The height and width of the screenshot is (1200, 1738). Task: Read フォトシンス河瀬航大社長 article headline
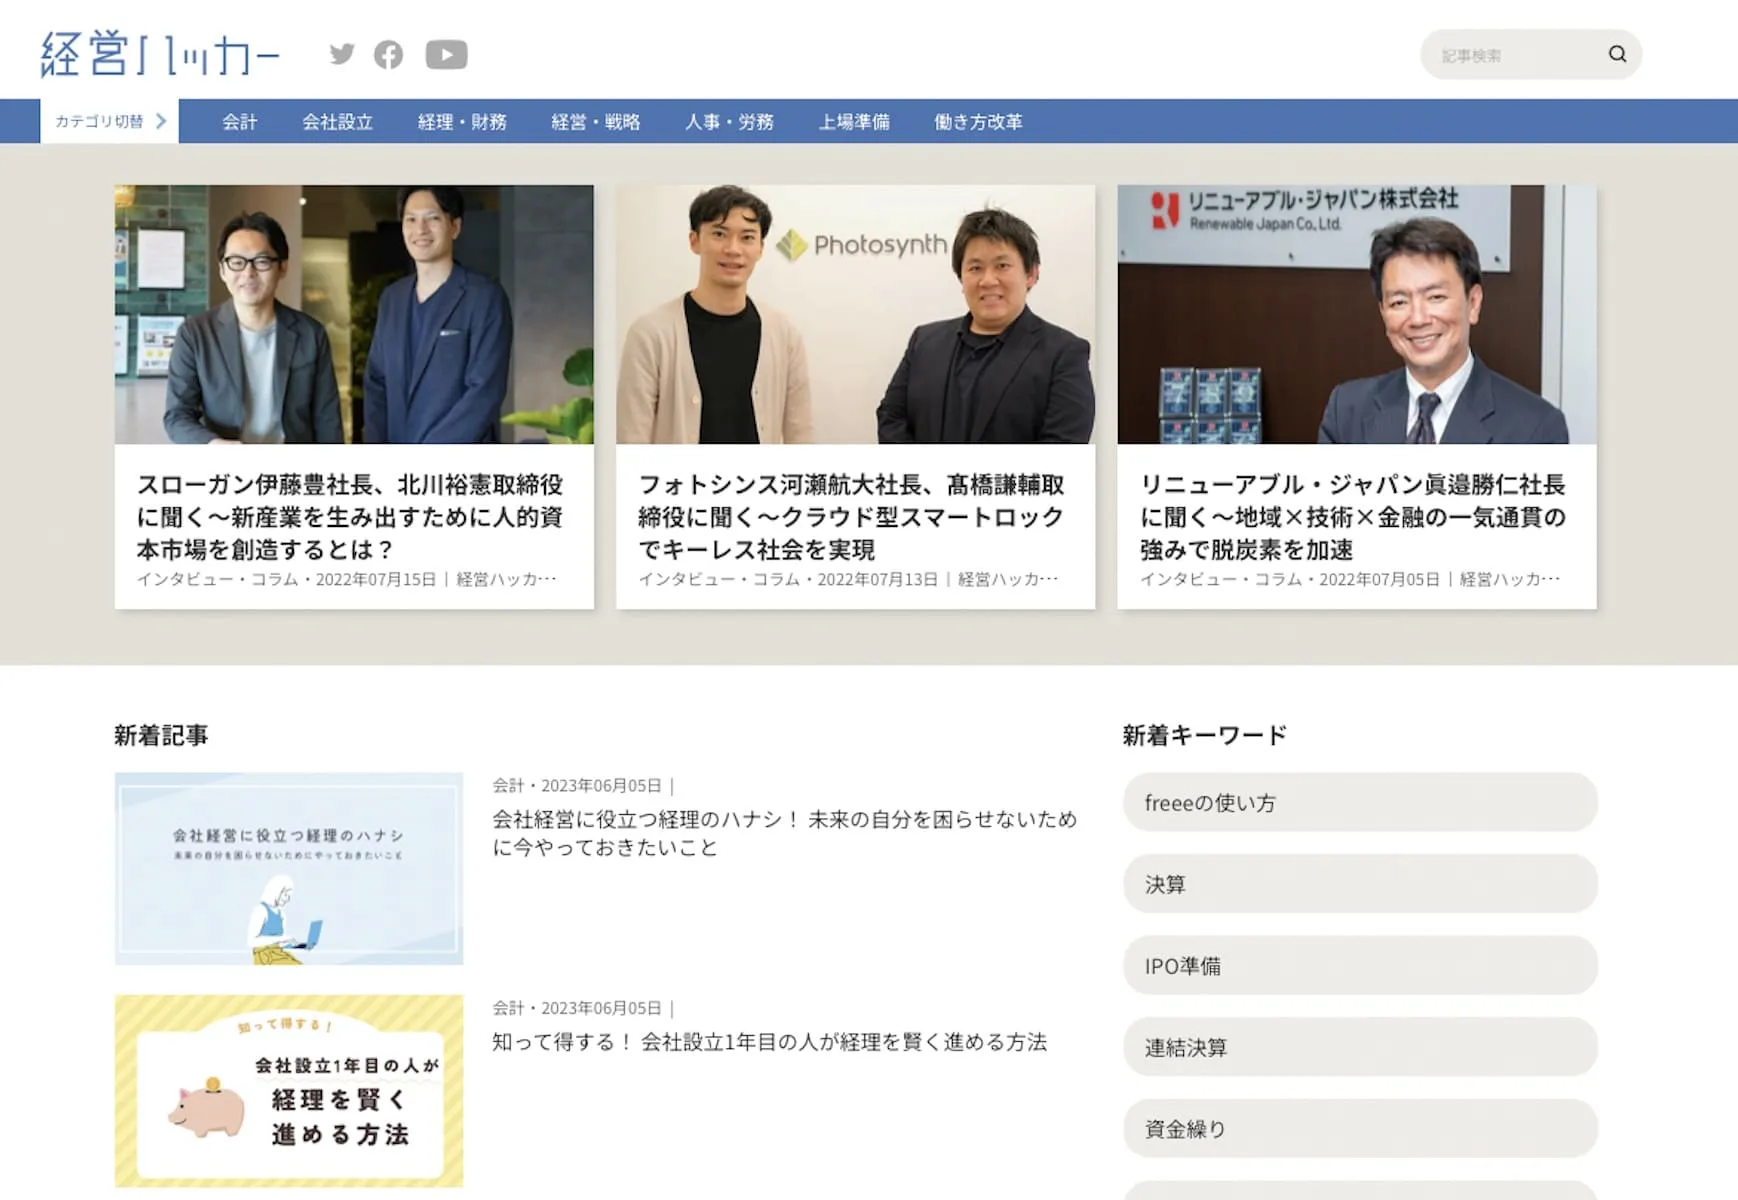852,517
